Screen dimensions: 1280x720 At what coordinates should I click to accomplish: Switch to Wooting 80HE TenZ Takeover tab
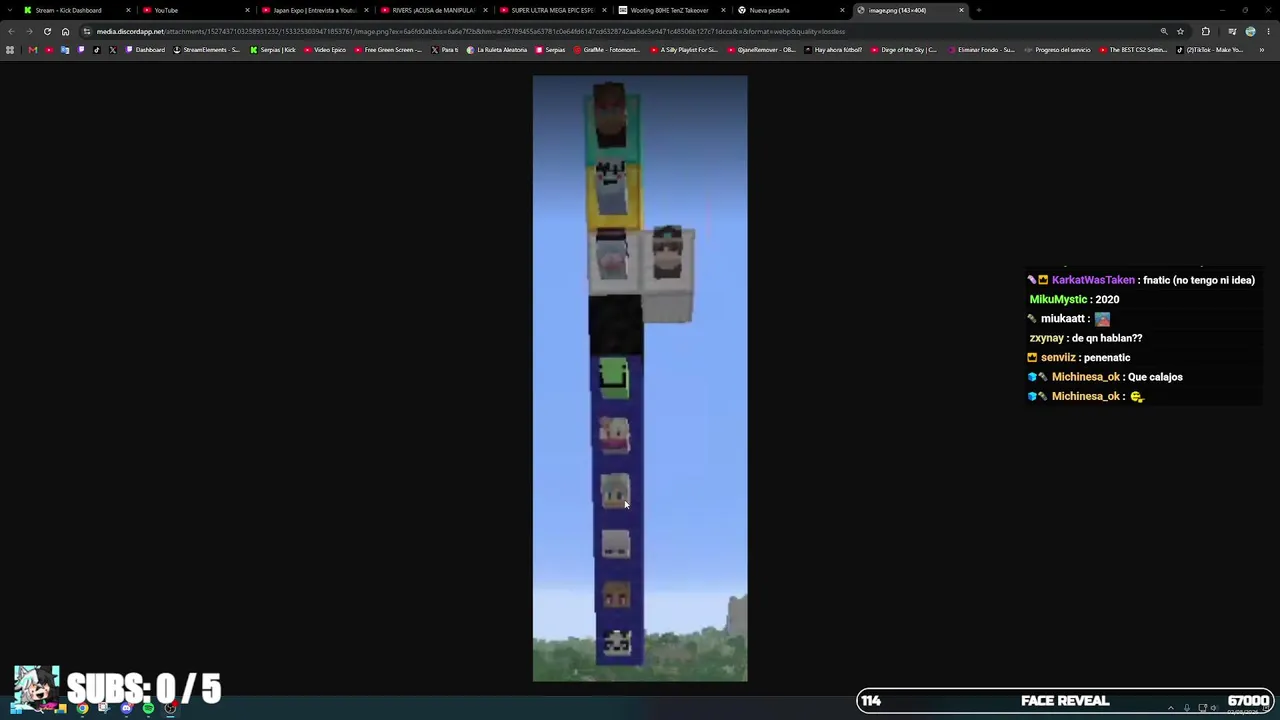(x=672, y=10)
